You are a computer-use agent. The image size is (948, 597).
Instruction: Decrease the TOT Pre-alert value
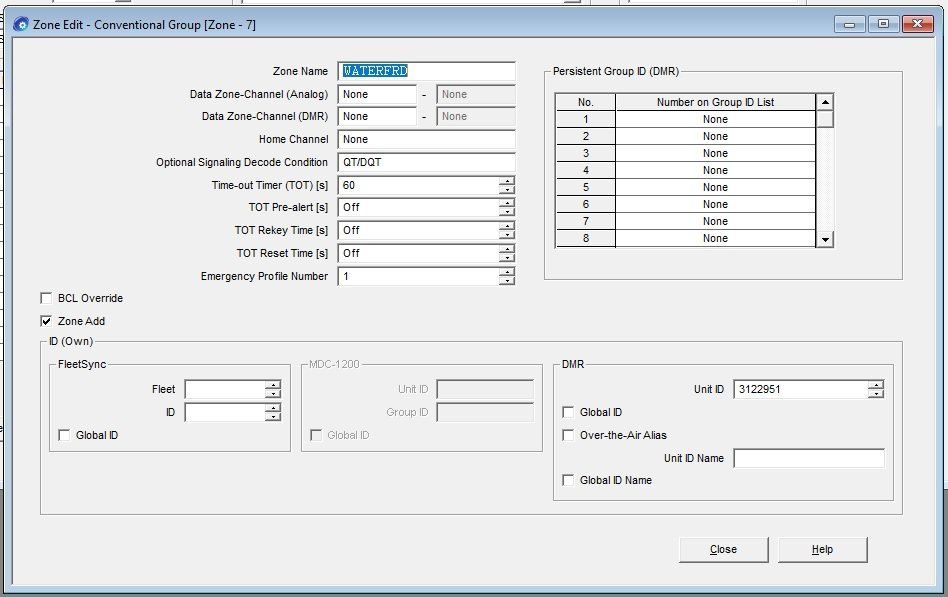[x=507, y=212]
